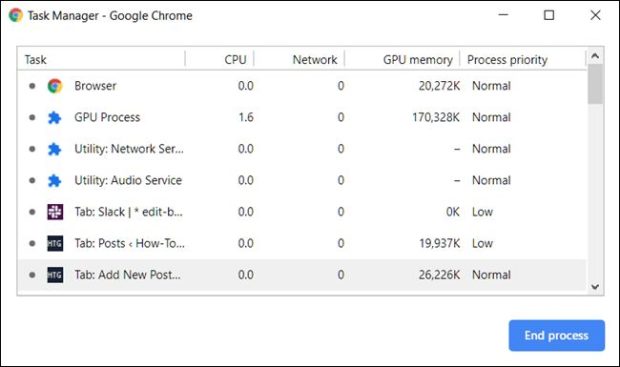Click the GPU Process puzzle-piece icon
The height and width of the screenshot is (367, 620).
coord(55,117)
